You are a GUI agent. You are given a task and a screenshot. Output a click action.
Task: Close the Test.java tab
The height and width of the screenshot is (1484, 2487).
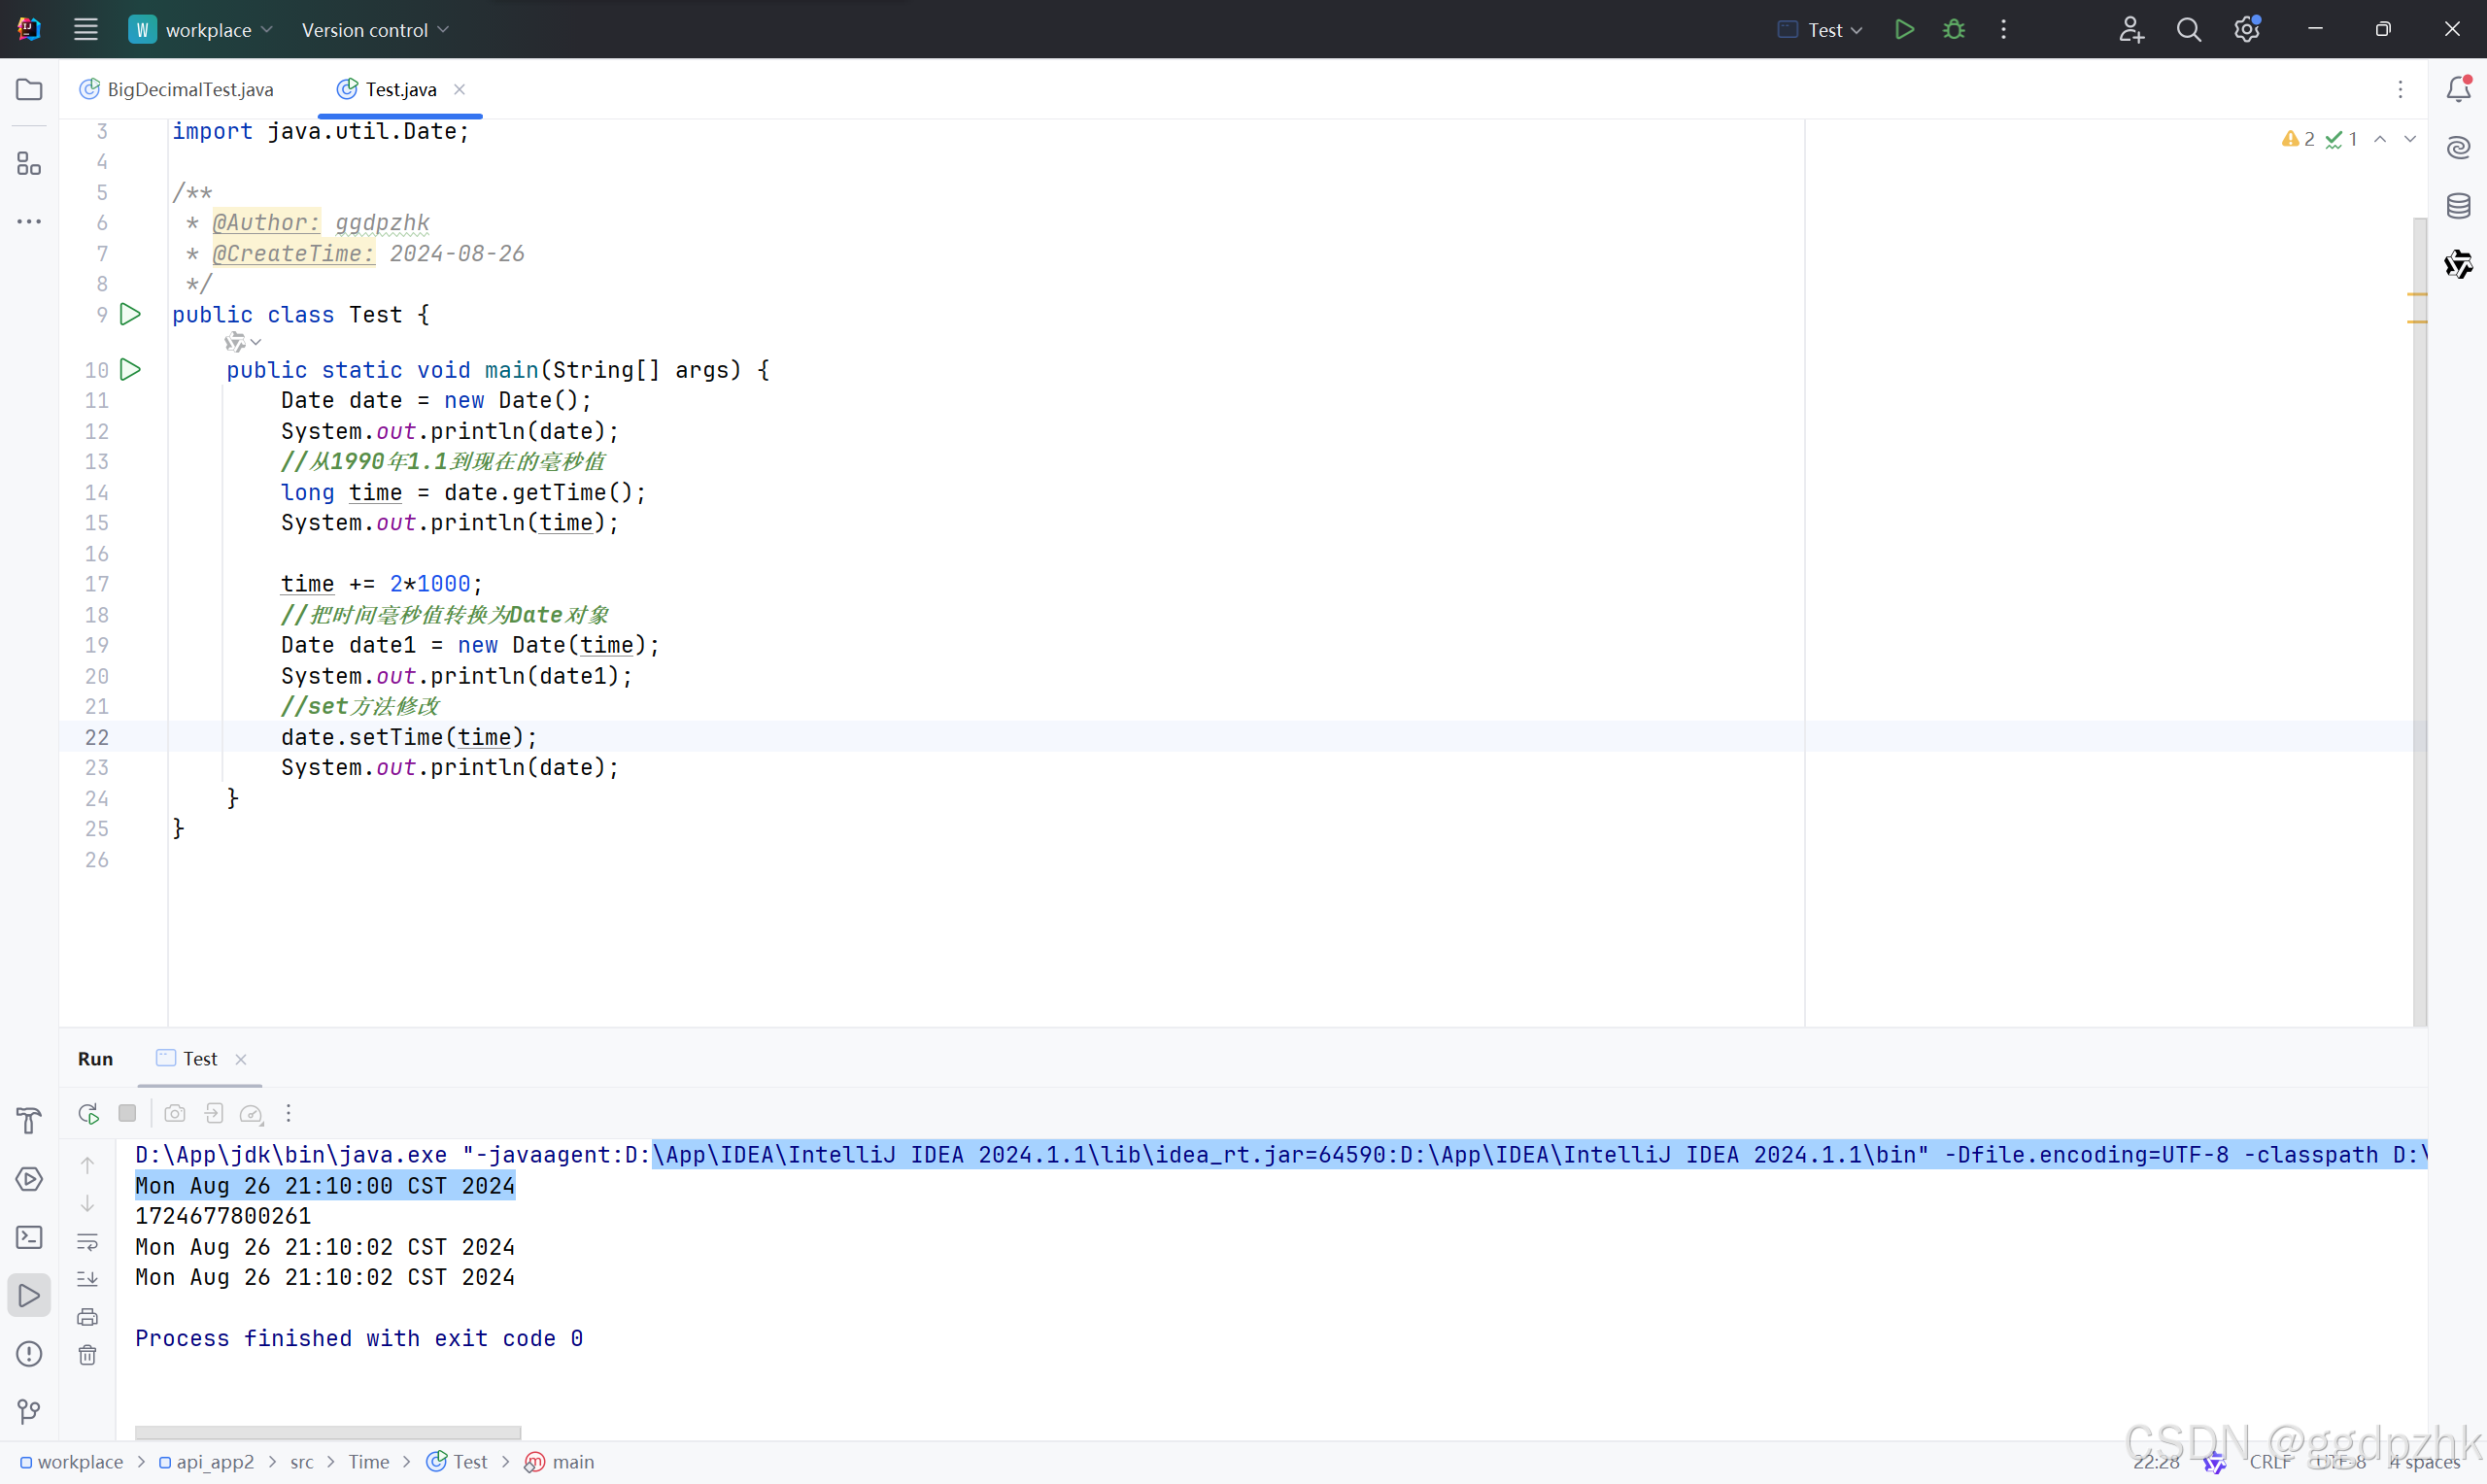(x=460, y=89)
